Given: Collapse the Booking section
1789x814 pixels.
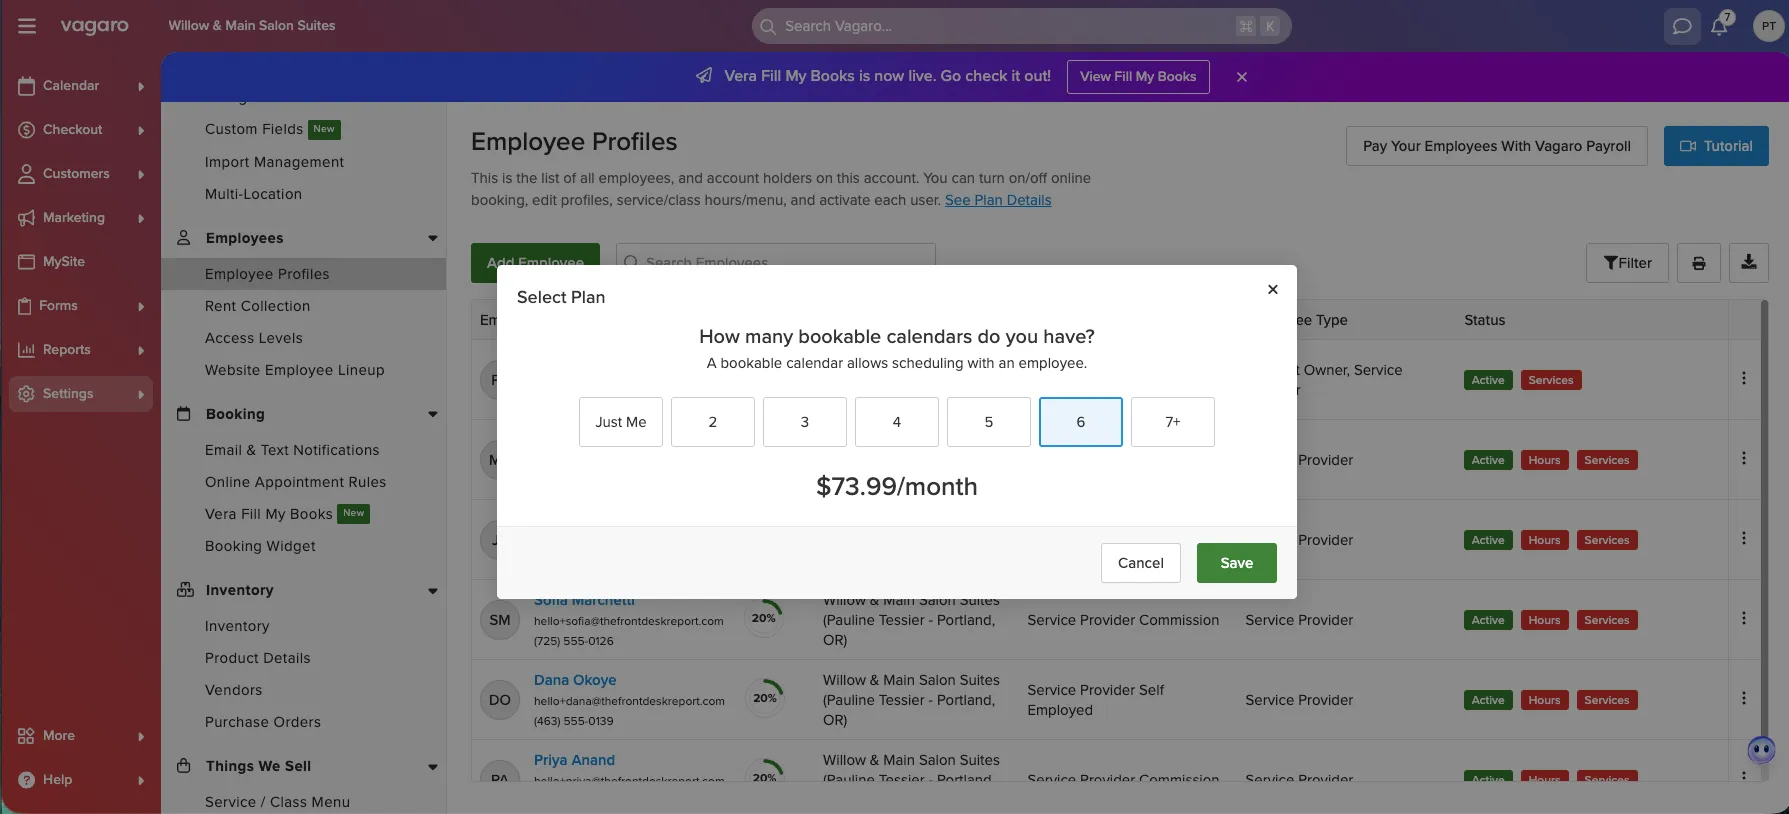Looking at the screenshot, I should point(433,414).
